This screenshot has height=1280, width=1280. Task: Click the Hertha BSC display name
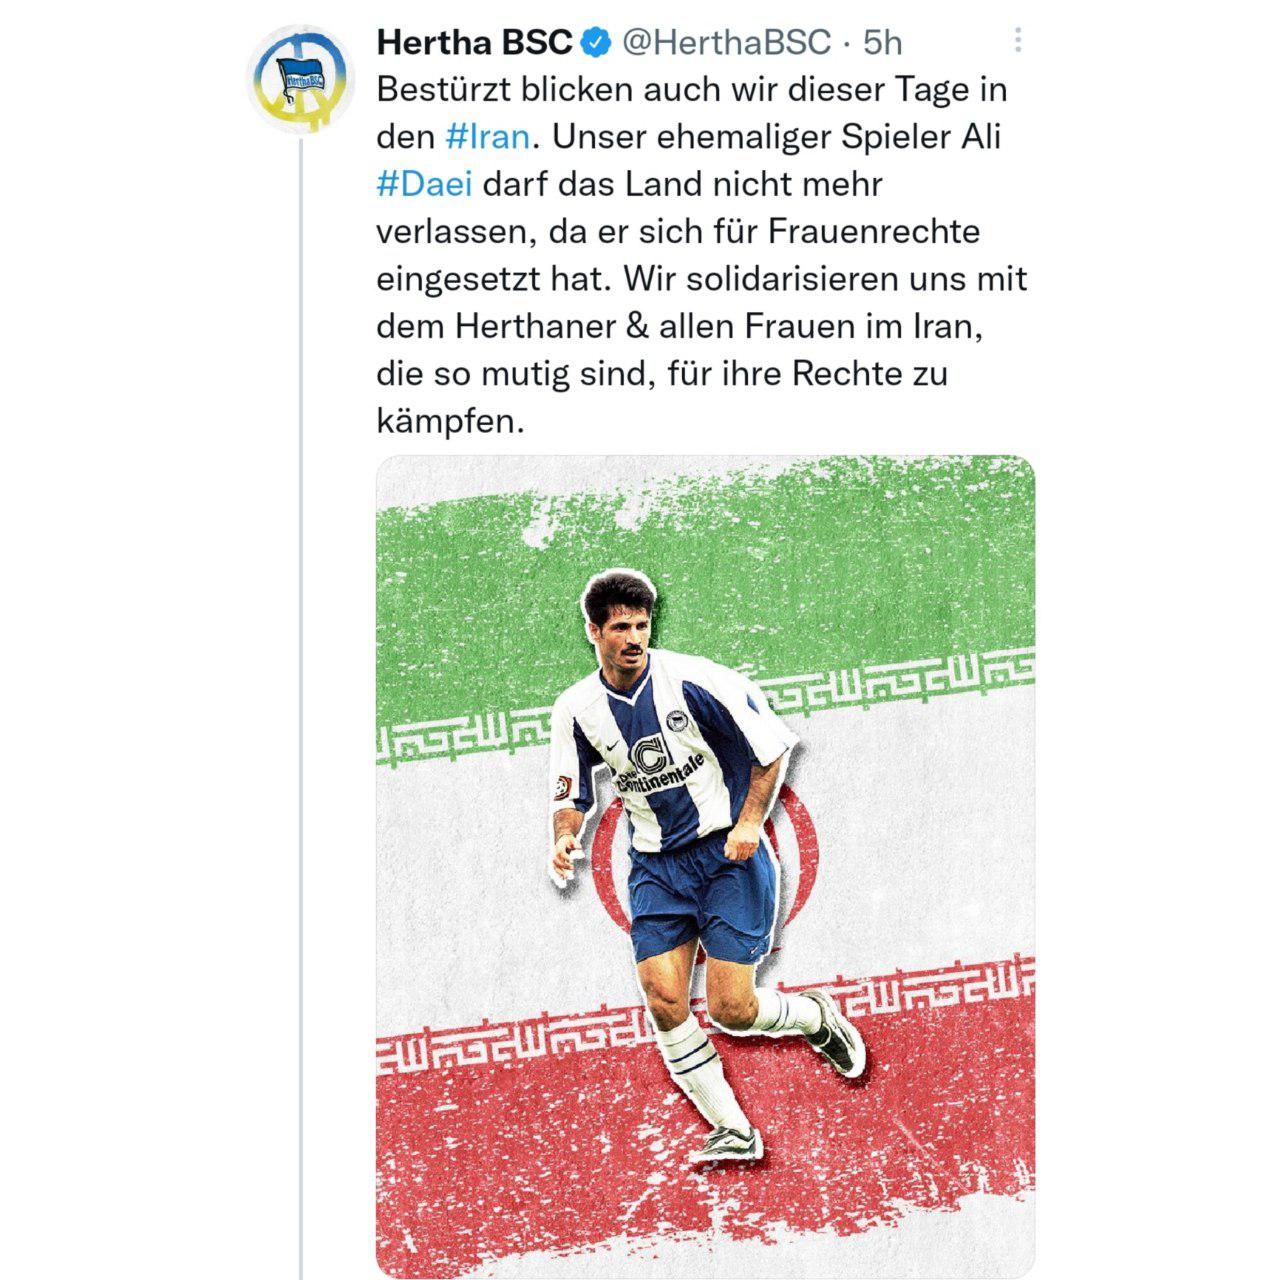point(475,42)
